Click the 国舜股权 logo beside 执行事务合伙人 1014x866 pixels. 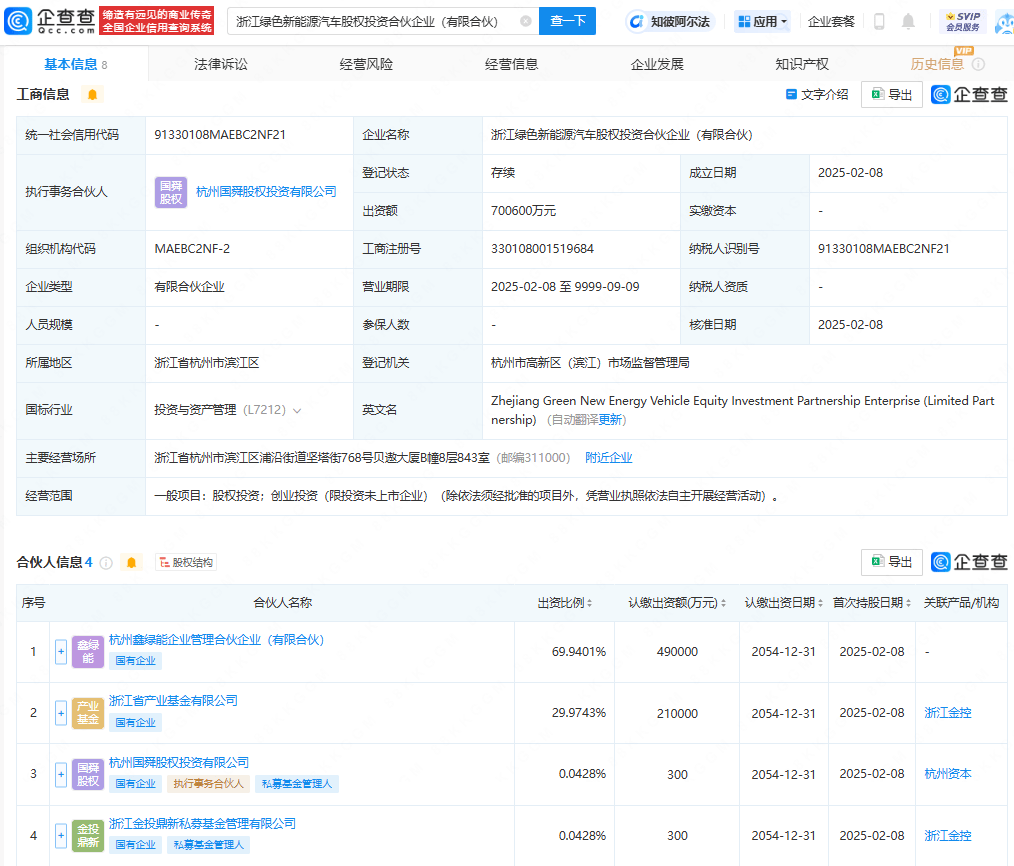171,192
